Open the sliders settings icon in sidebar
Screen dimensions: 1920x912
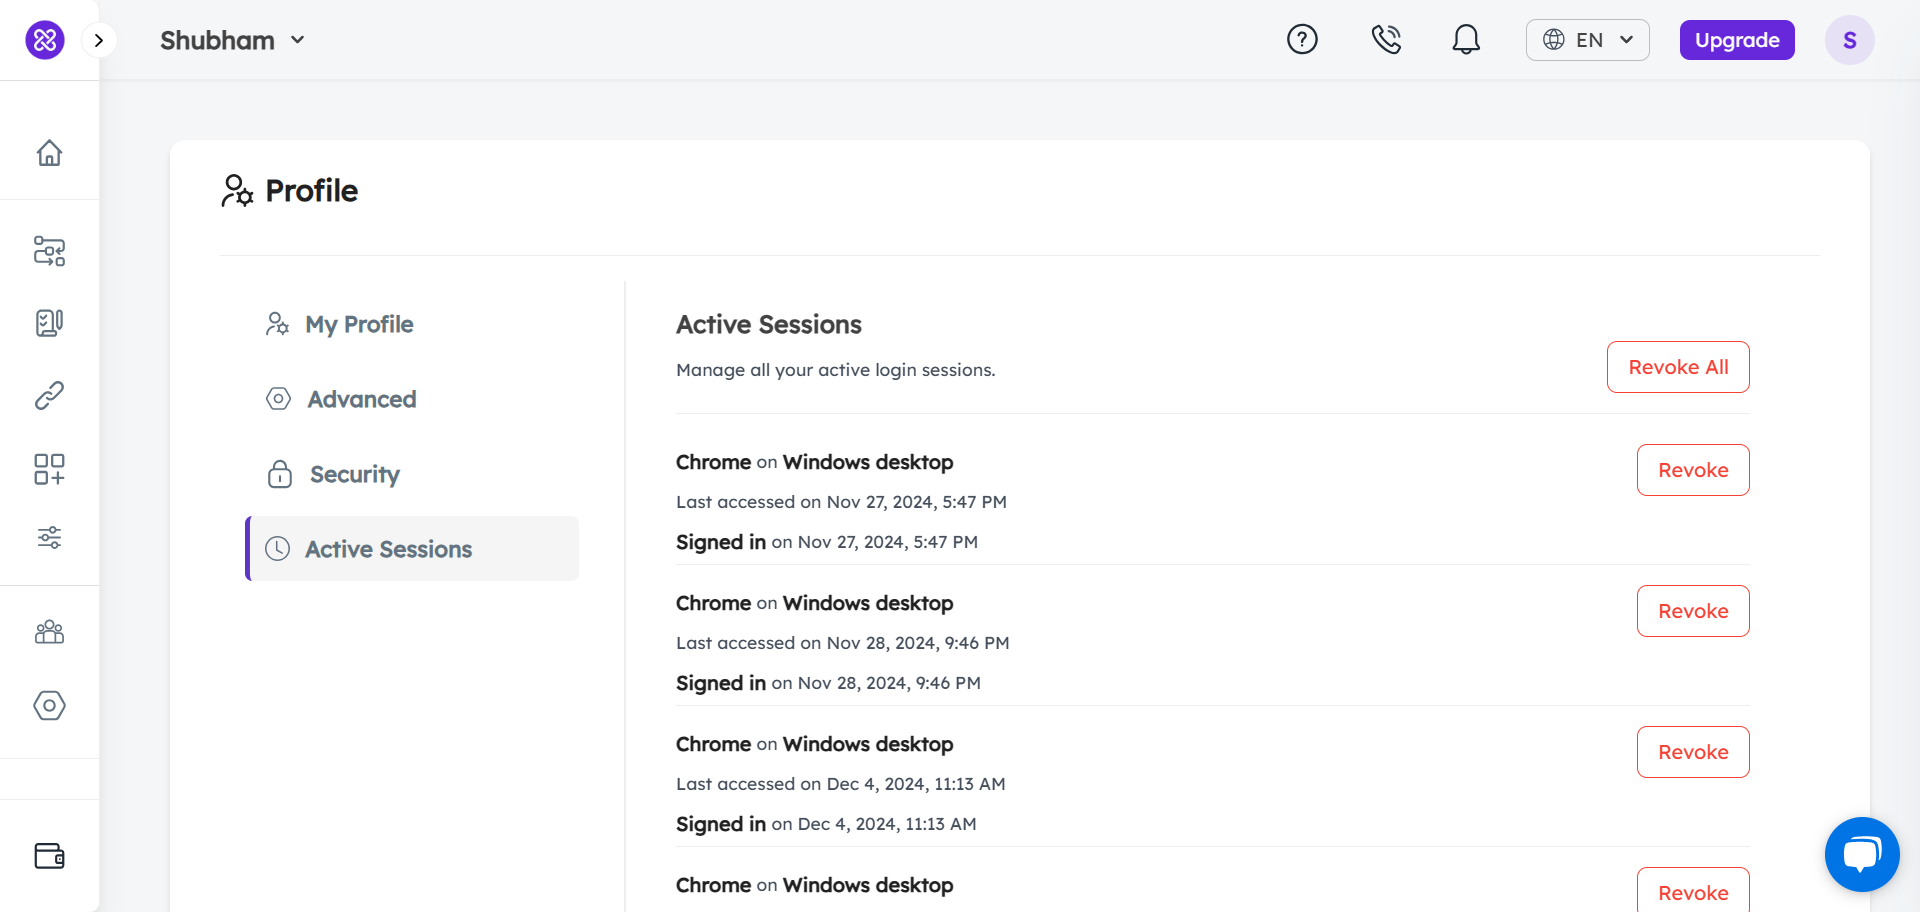pyautogui.click(x=49, y=538)
